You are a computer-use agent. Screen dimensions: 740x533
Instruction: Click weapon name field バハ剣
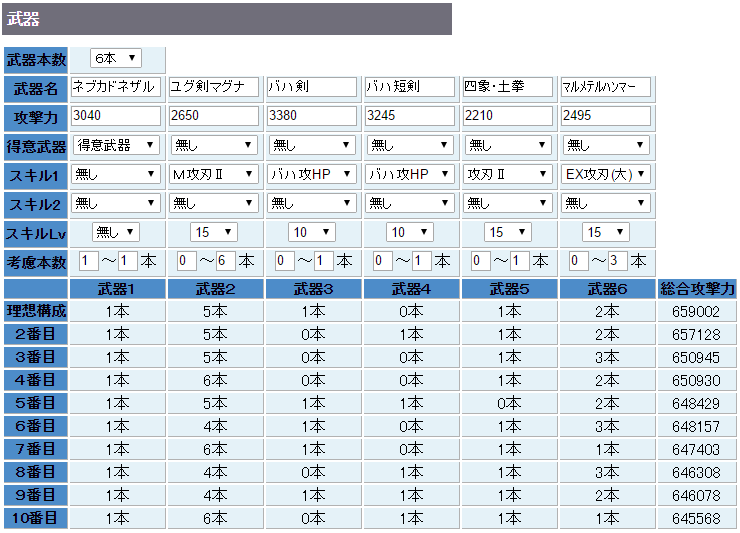(312, 87)
